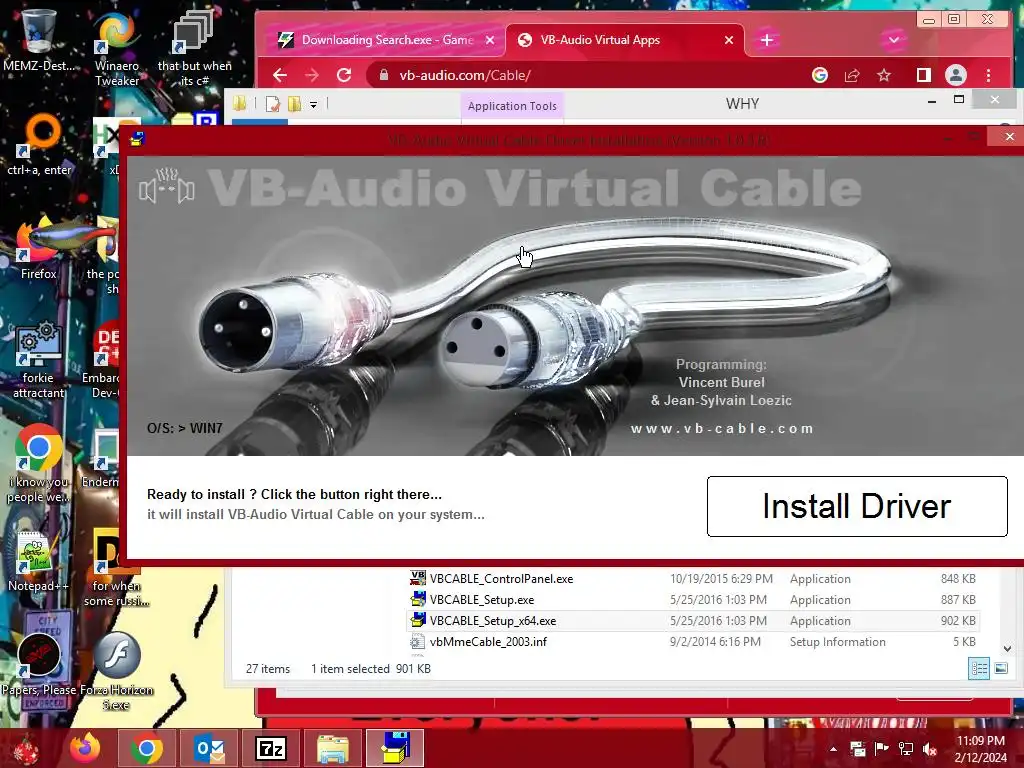Go forward in the browser
Viewport: 1024px width, 768px height.
pyautogui.click(x=312, y=75)
